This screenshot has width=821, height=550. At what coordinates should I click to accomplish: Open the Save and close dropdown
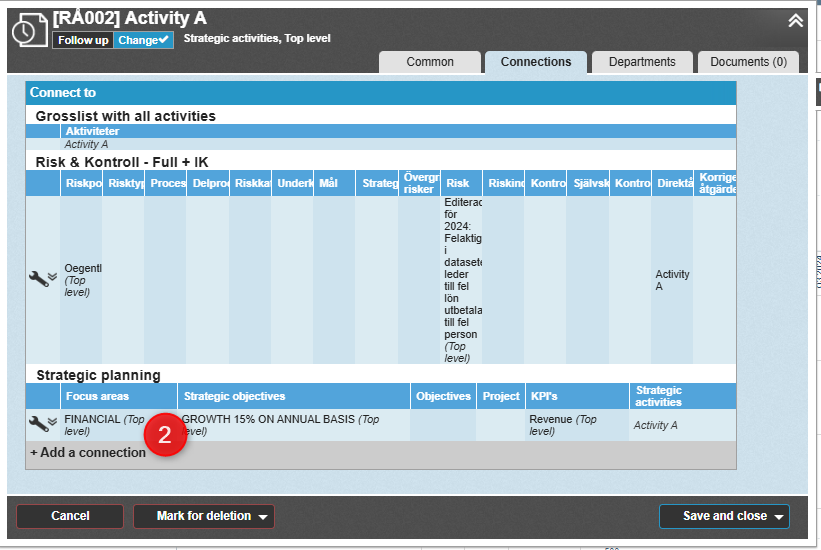(724, 516)
